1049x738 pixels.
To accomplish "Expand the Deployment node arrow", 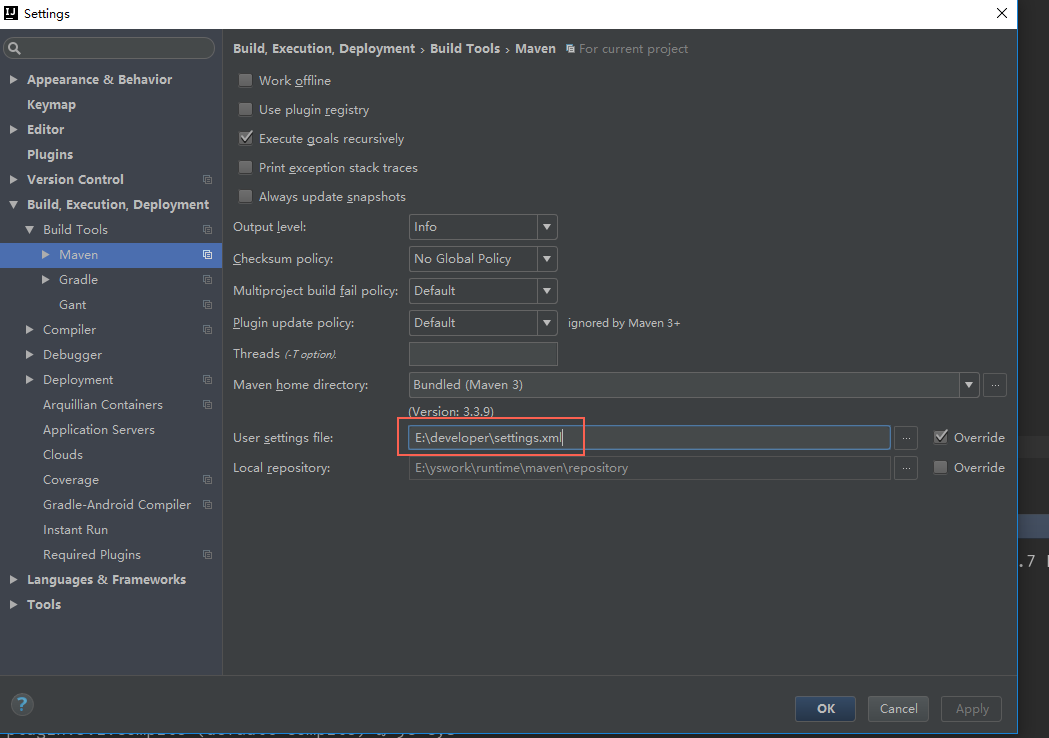I will [x=29, y=379].
